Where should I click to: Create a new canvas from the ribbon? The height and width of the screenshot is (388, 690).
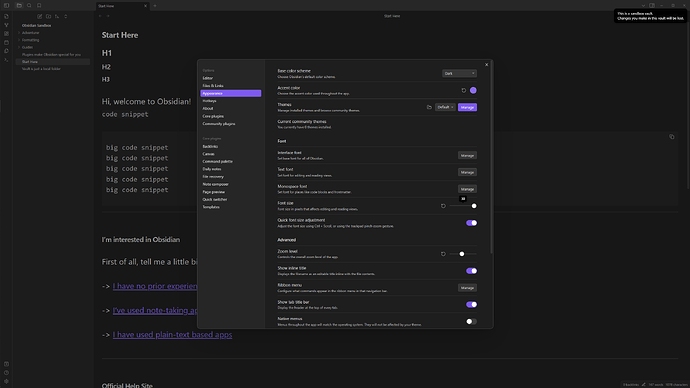pos(6,33)
